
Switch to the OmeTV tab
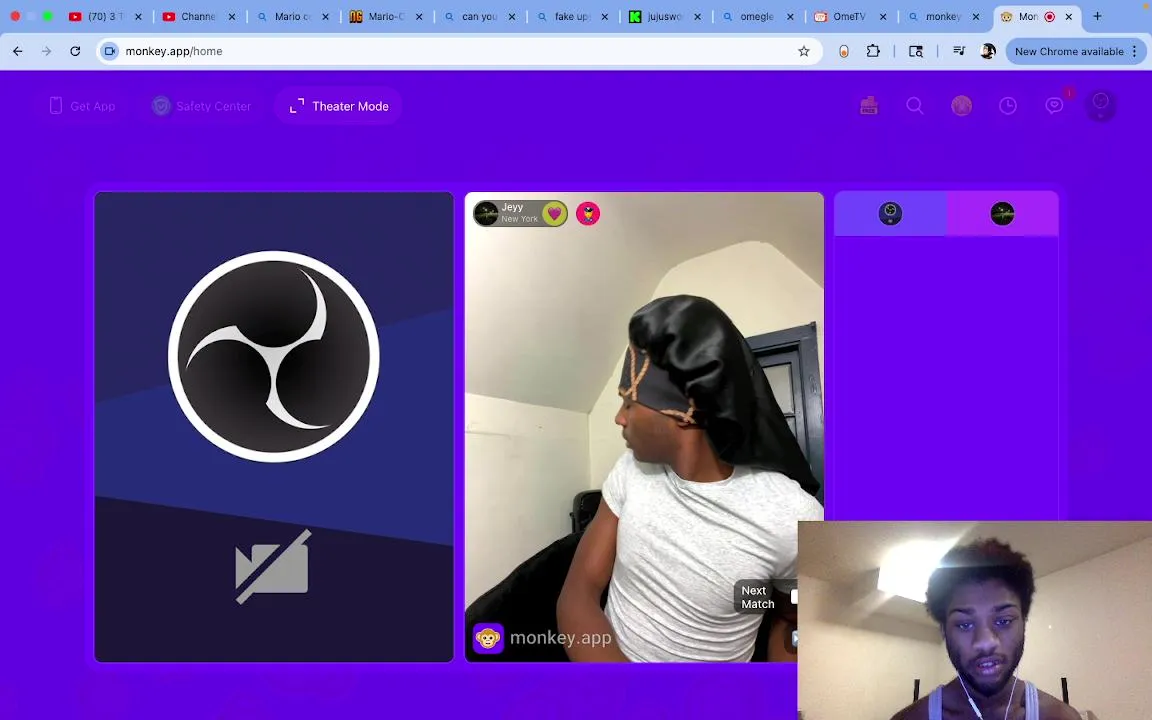pos(849,16)
